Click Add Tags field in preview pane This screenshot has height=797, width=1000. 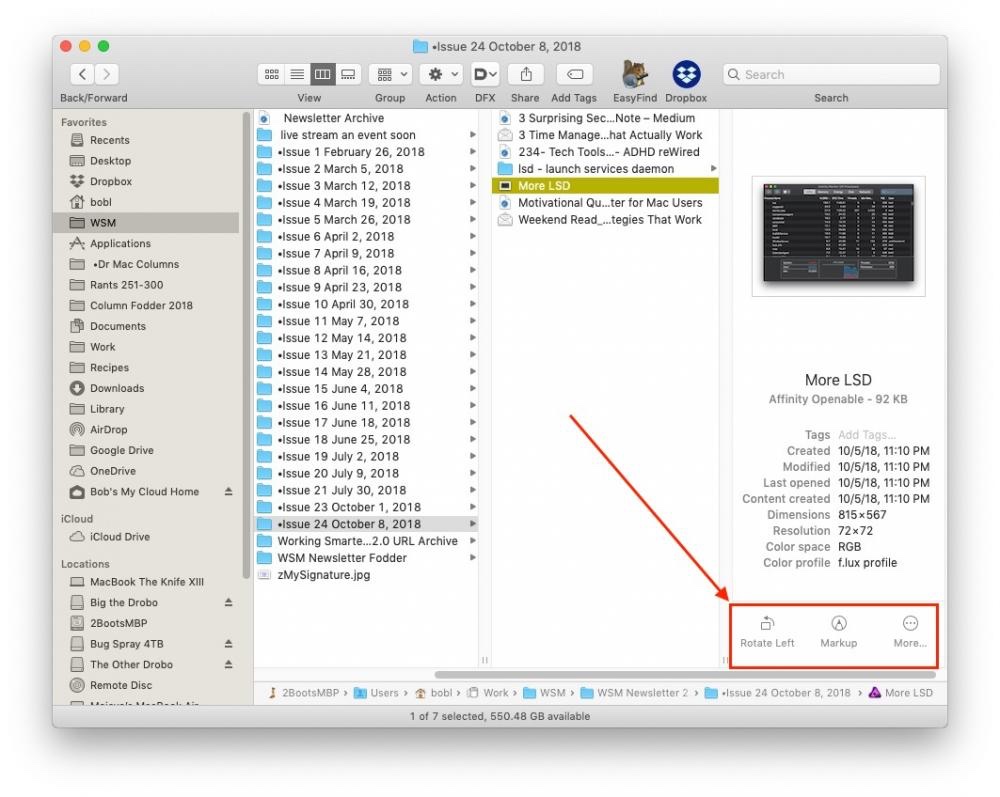point(866,435)
